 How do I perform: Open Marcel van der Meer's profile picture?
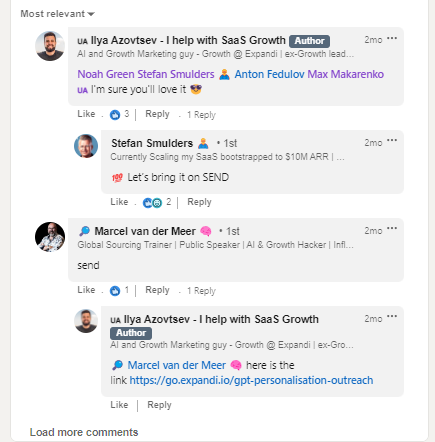point(50,237)
